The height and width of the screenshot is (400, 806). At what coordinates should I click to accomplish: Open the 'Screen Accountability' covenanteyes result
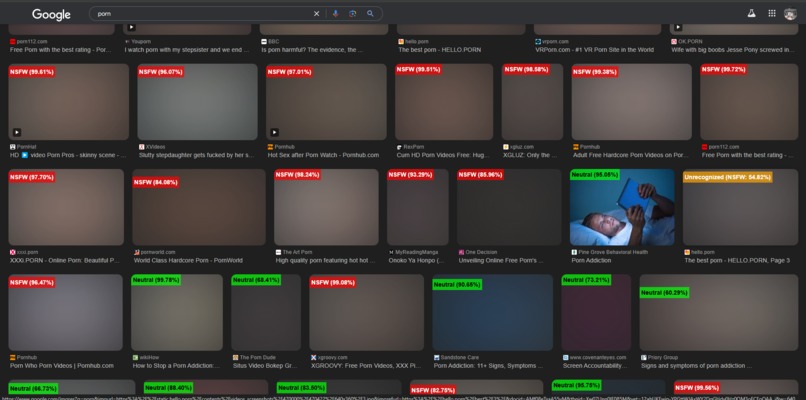tap(595, 366)
